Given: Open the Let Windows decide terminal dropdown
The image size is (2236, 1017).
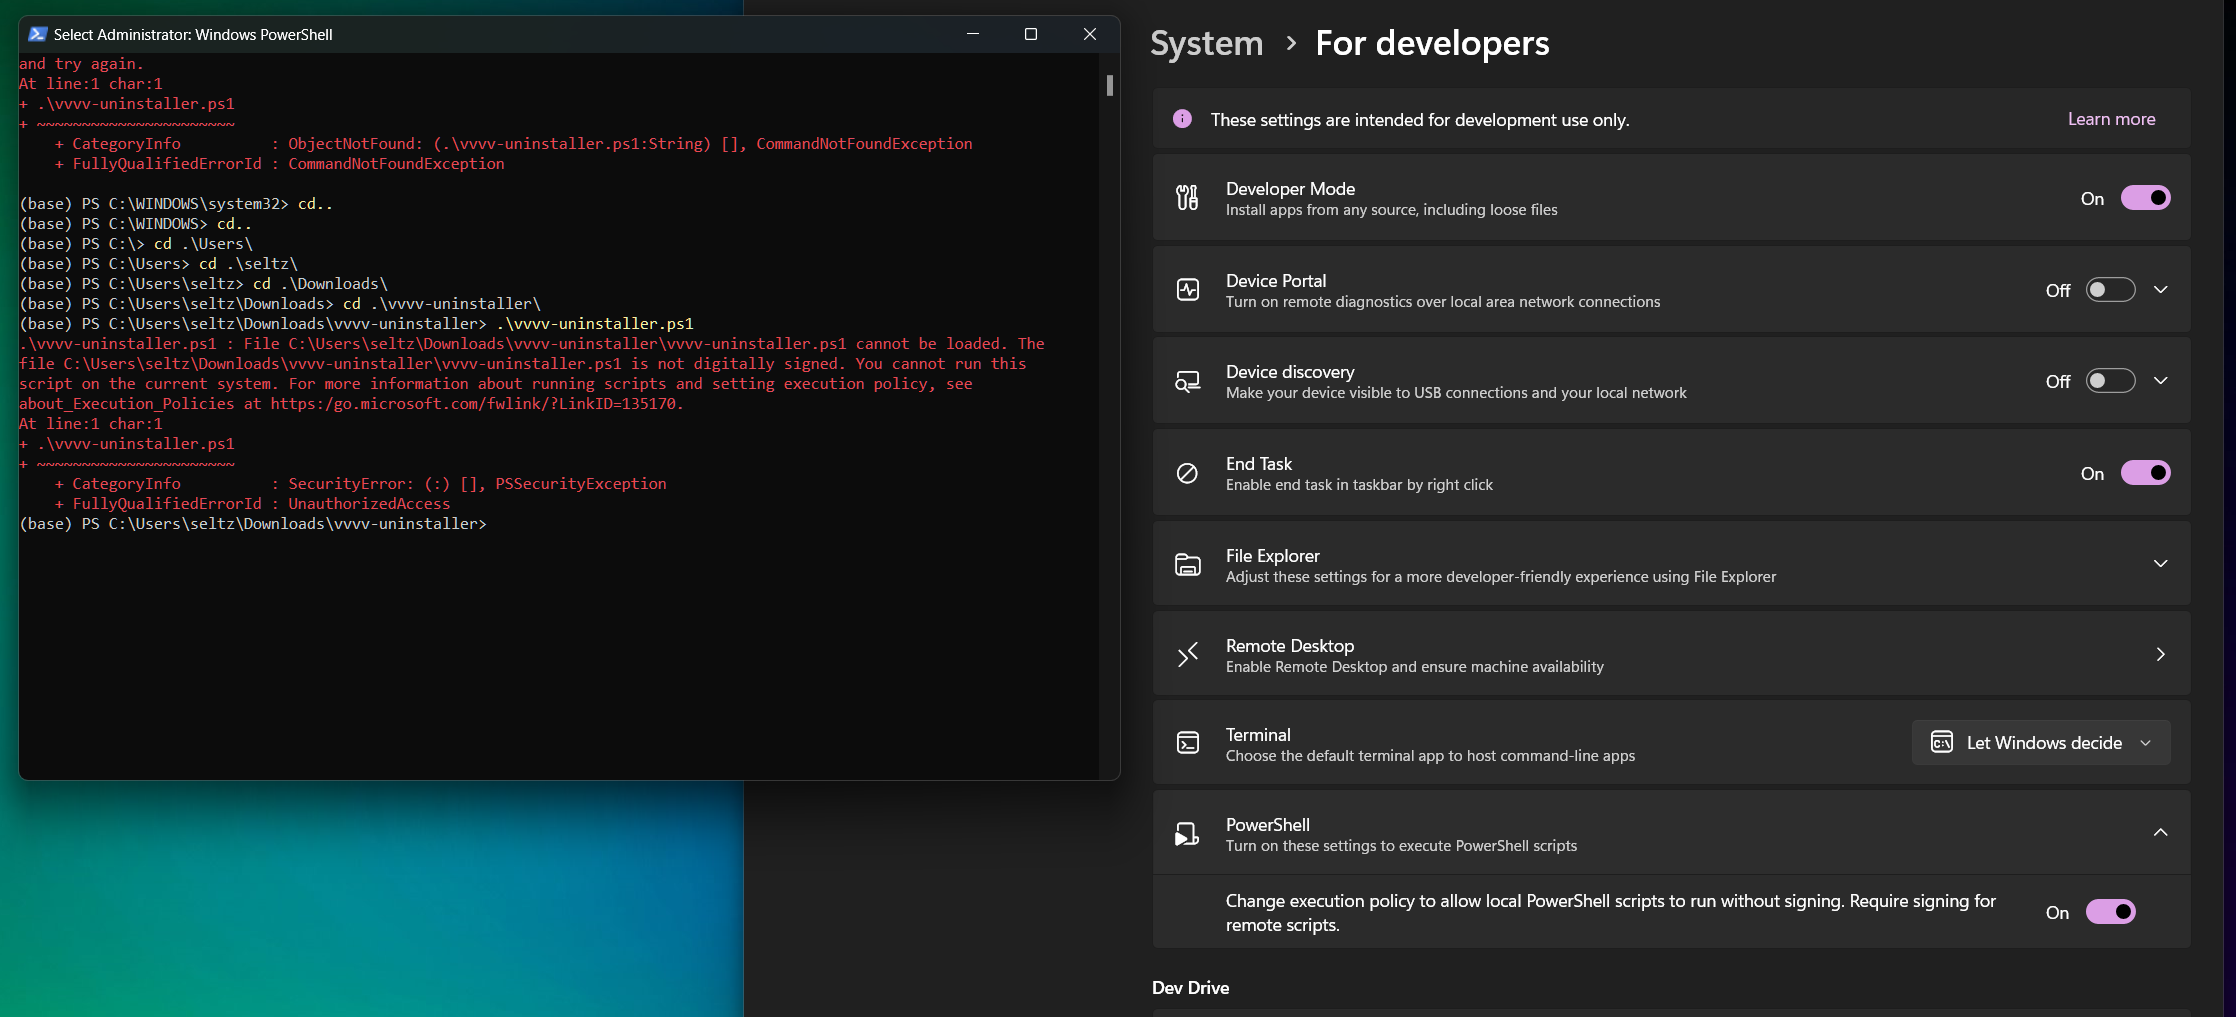Looking at the screenshot, I should [2040, 743].
